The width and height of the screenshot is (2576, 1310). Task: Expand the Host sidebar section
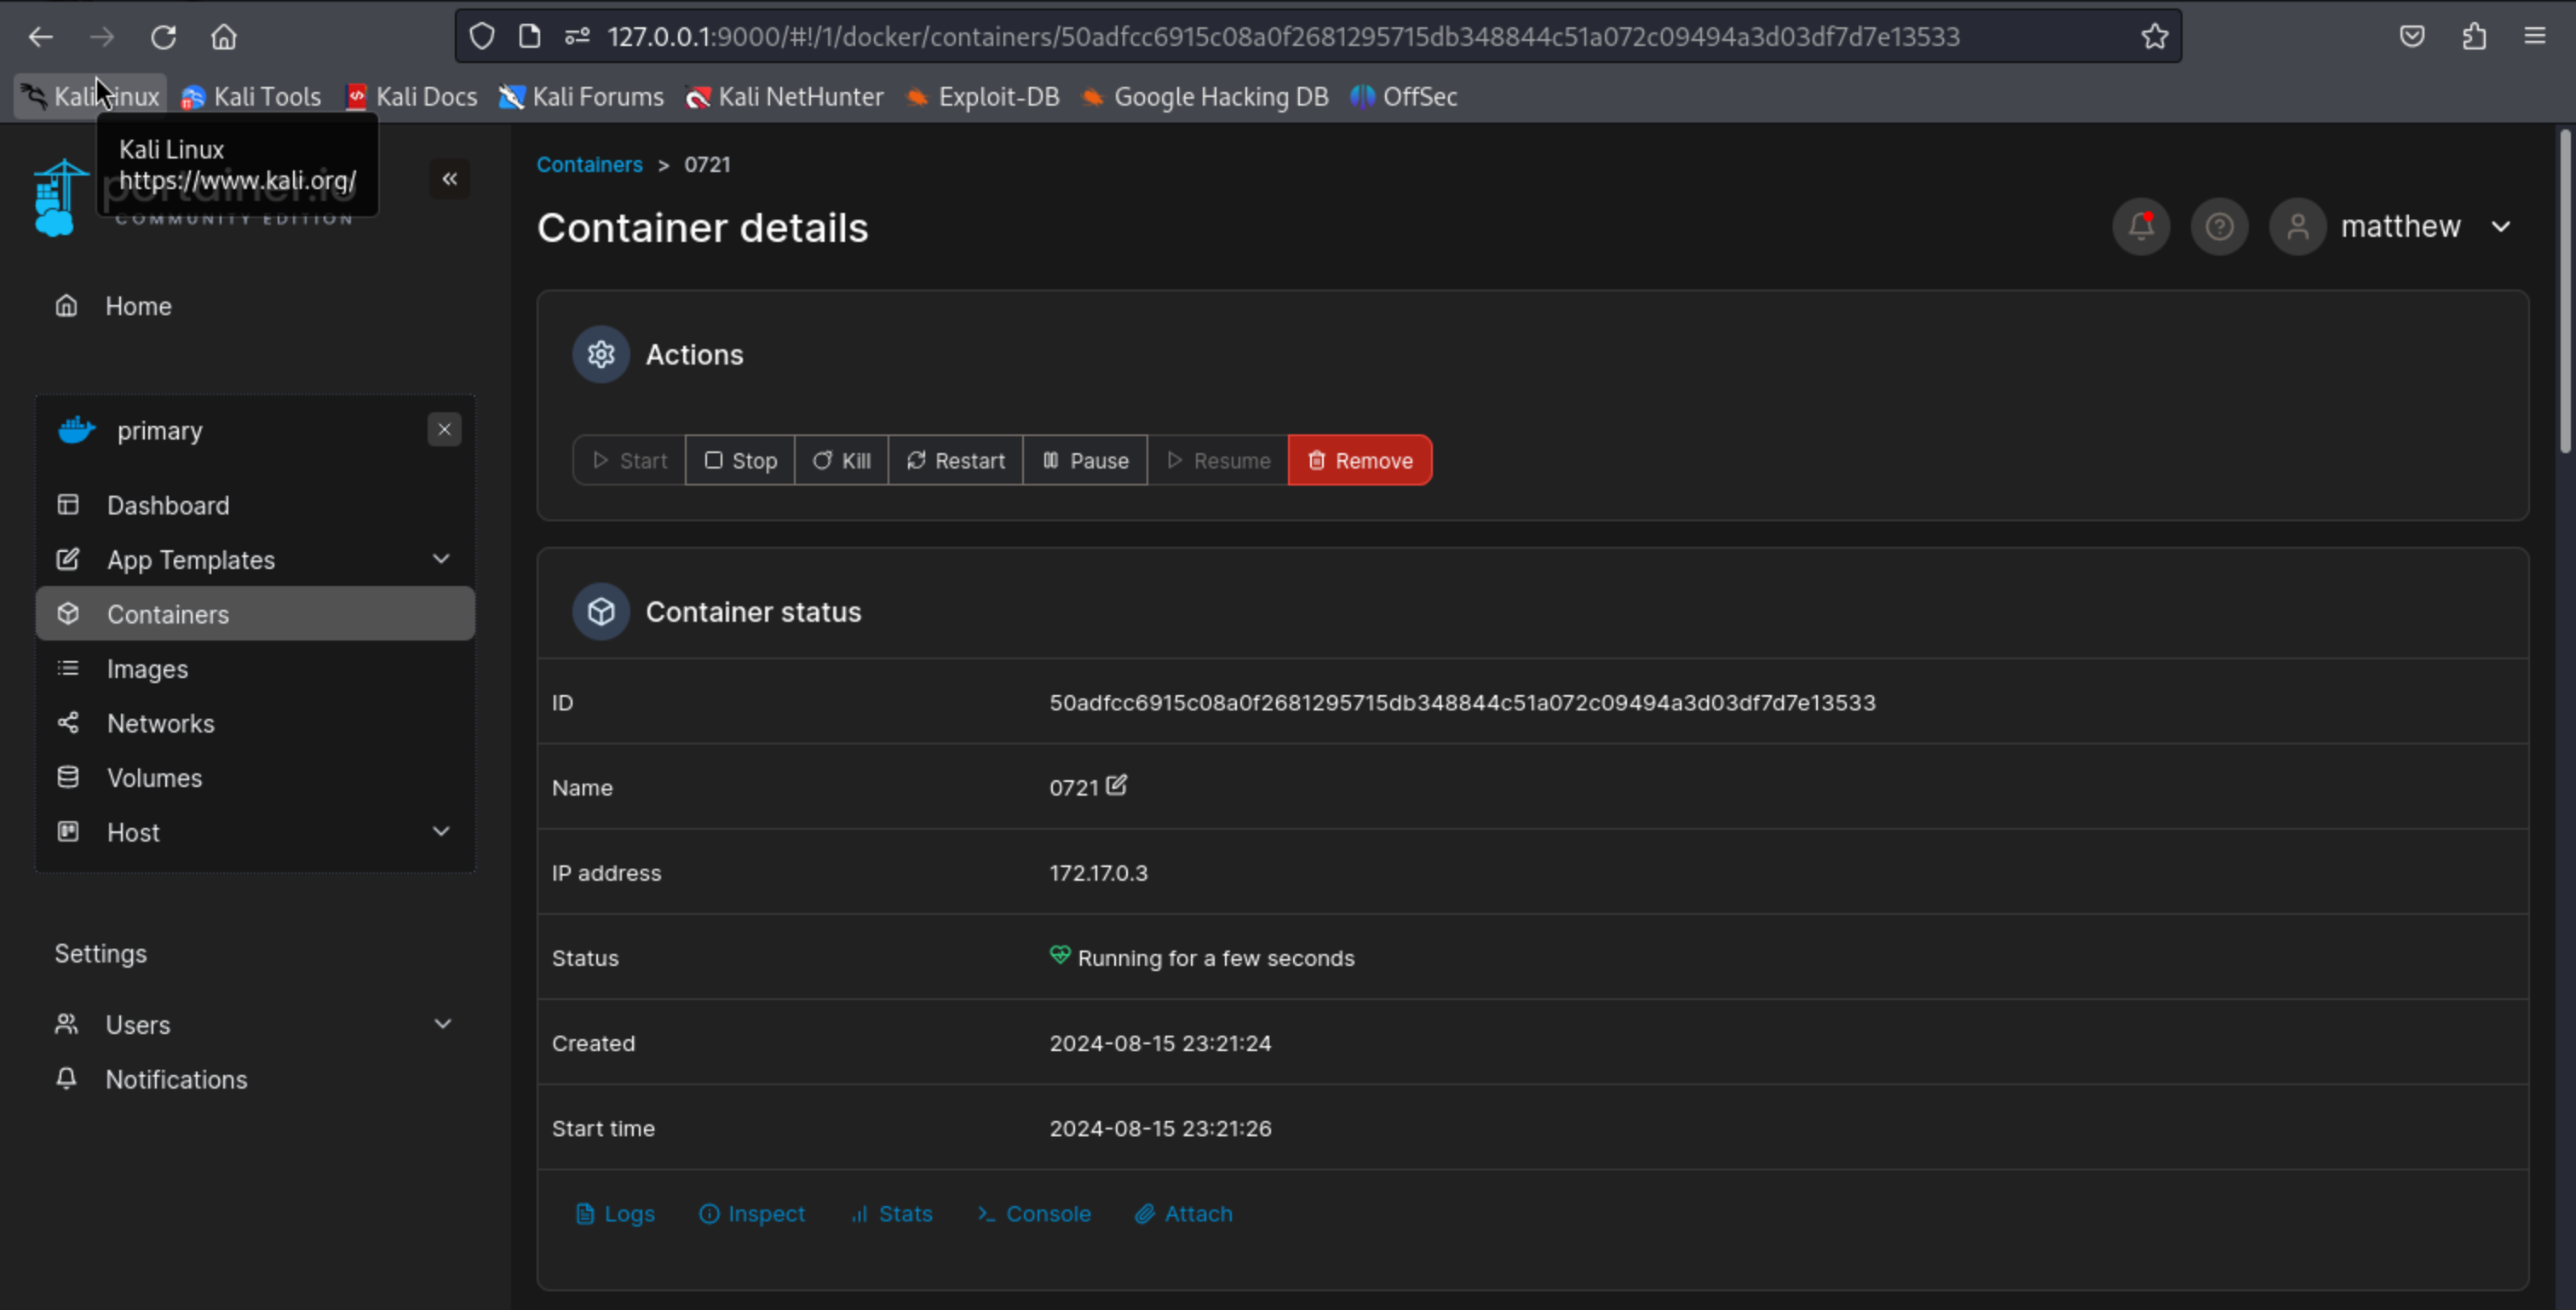[441, 832]
